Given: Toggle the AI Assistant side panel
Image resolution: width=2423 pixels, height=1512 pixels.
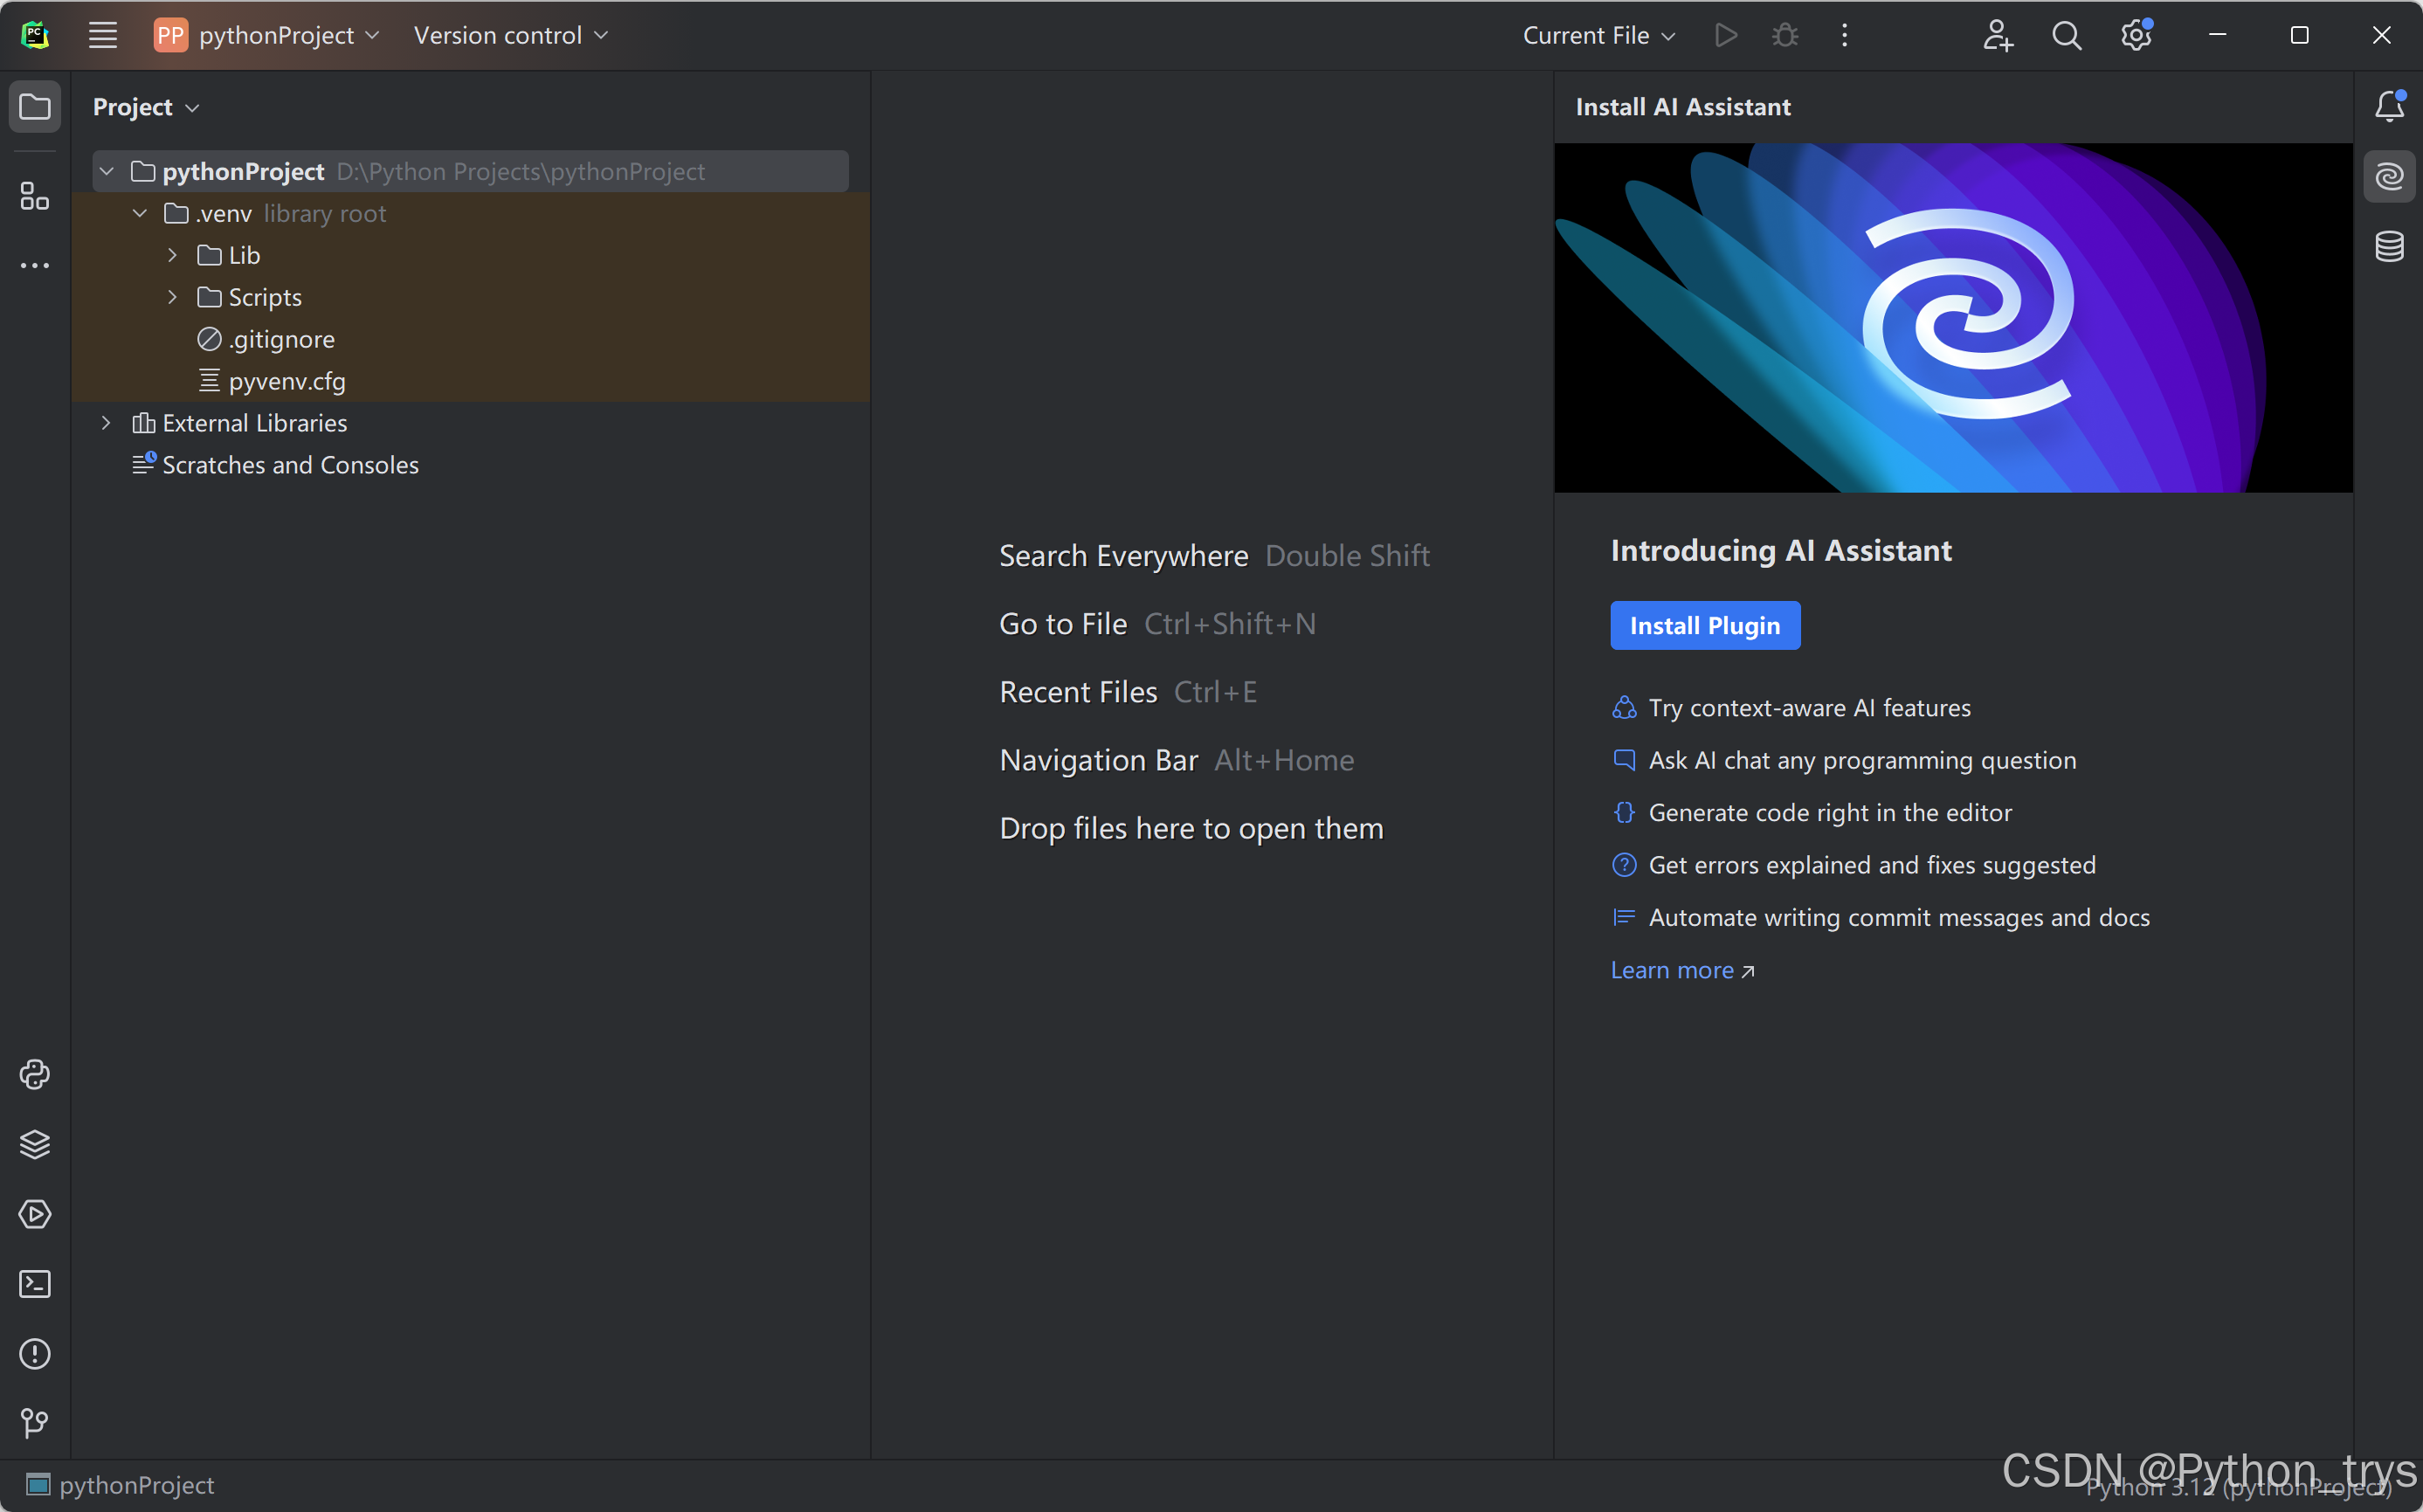Looking at the screenshot, I should tap(2389, 177).
